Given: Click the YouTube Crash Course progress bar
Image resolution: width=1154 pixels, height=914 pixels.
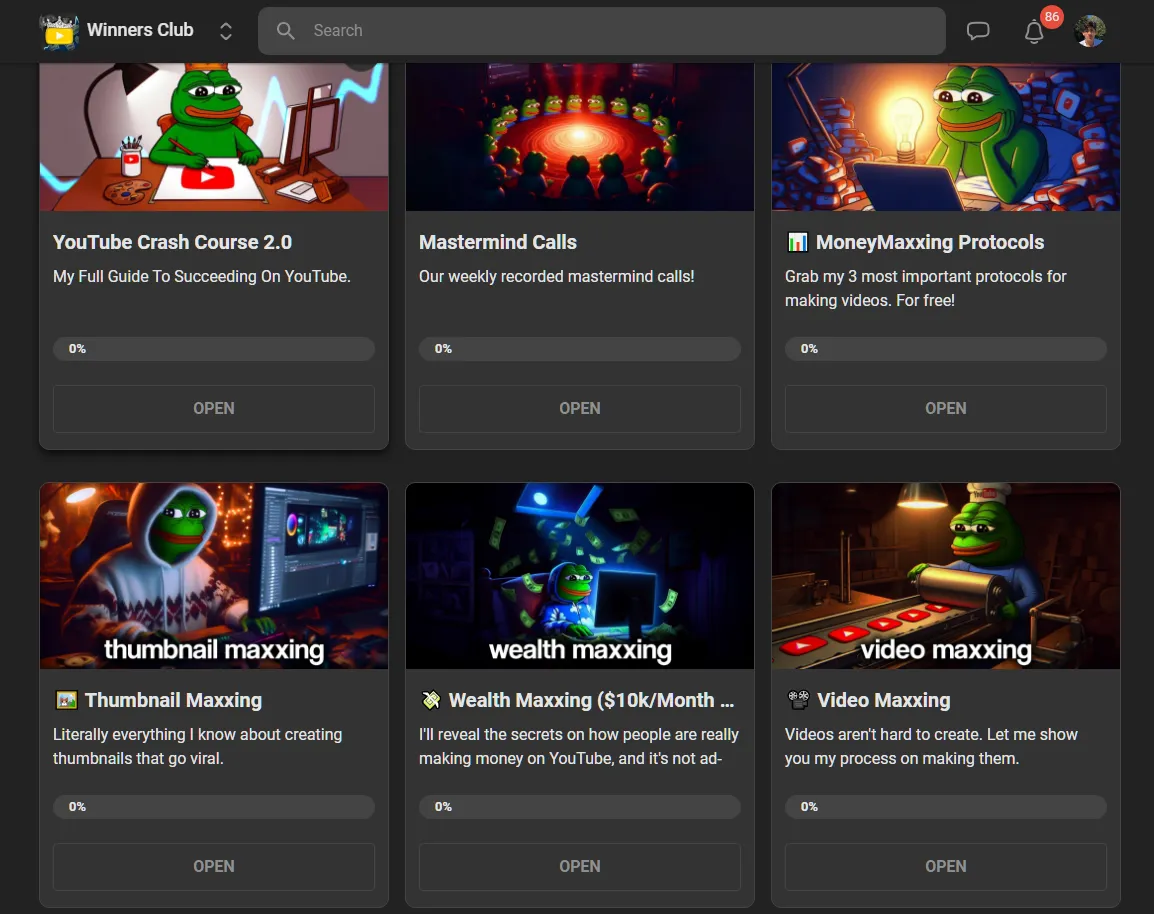Looking at the screenshot, I should click(214, 349).
